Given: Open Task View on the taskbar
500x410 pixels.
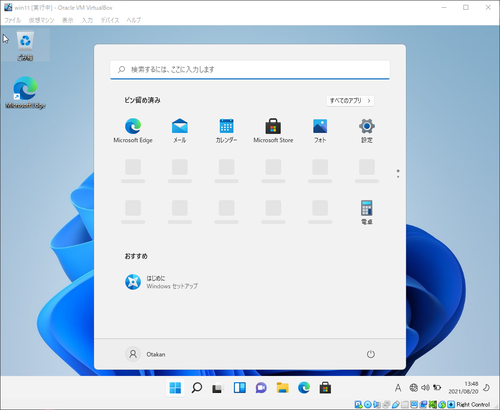Looking at the screenshot, I should tap(217, 388).
